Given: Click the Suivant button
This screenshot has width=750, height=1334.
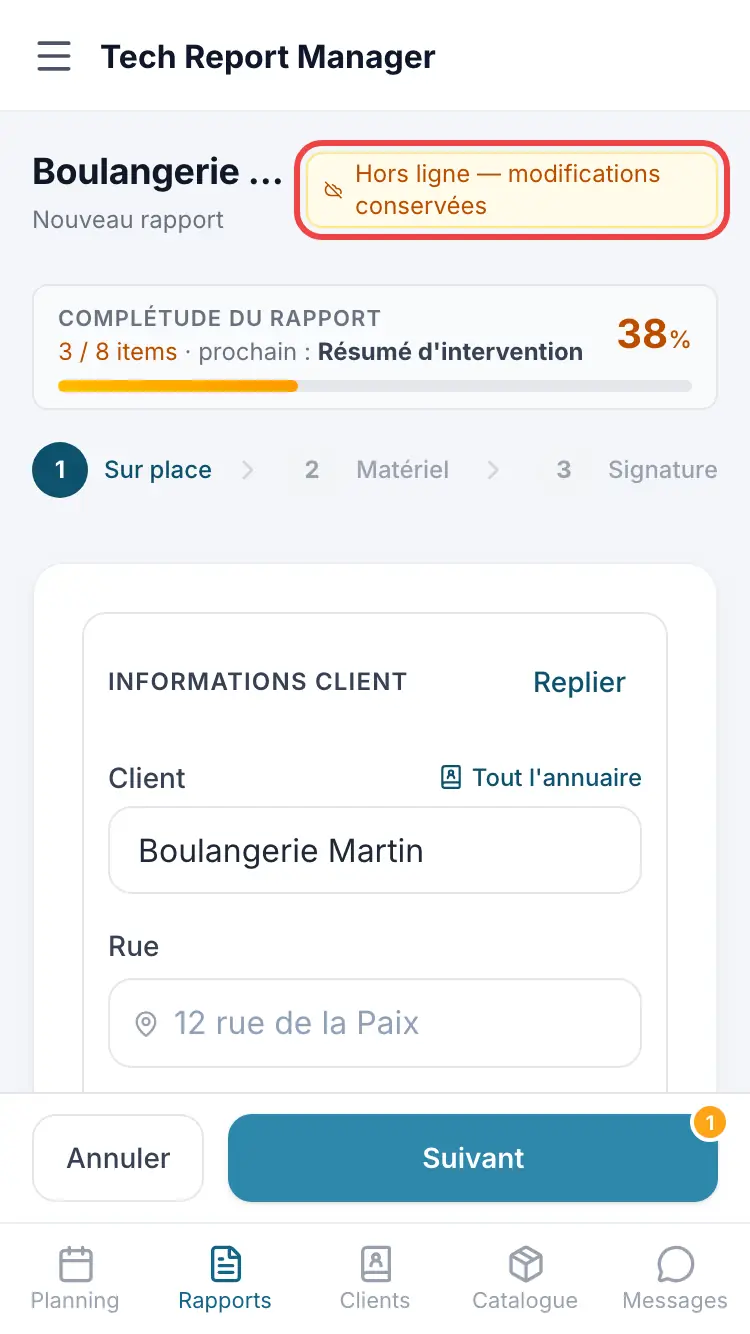Looking at the screenshot, I should click(x=473, y=1158).
